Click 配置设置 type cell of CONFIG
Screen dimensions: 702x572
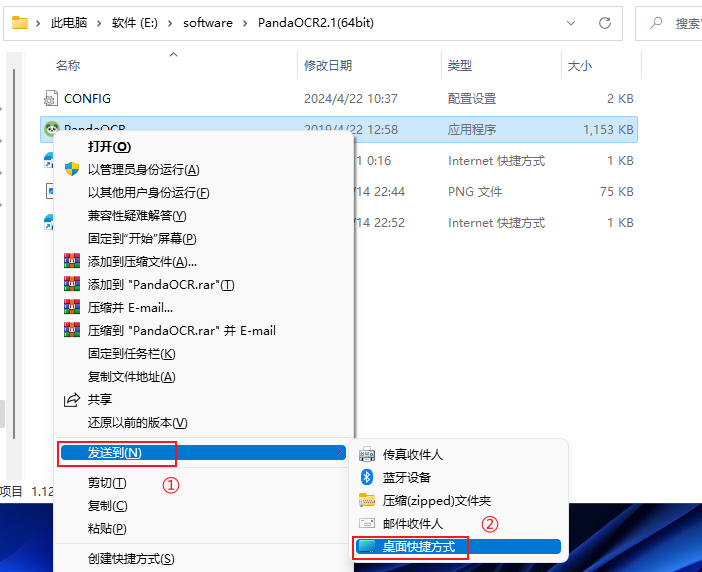pos(472,98)
